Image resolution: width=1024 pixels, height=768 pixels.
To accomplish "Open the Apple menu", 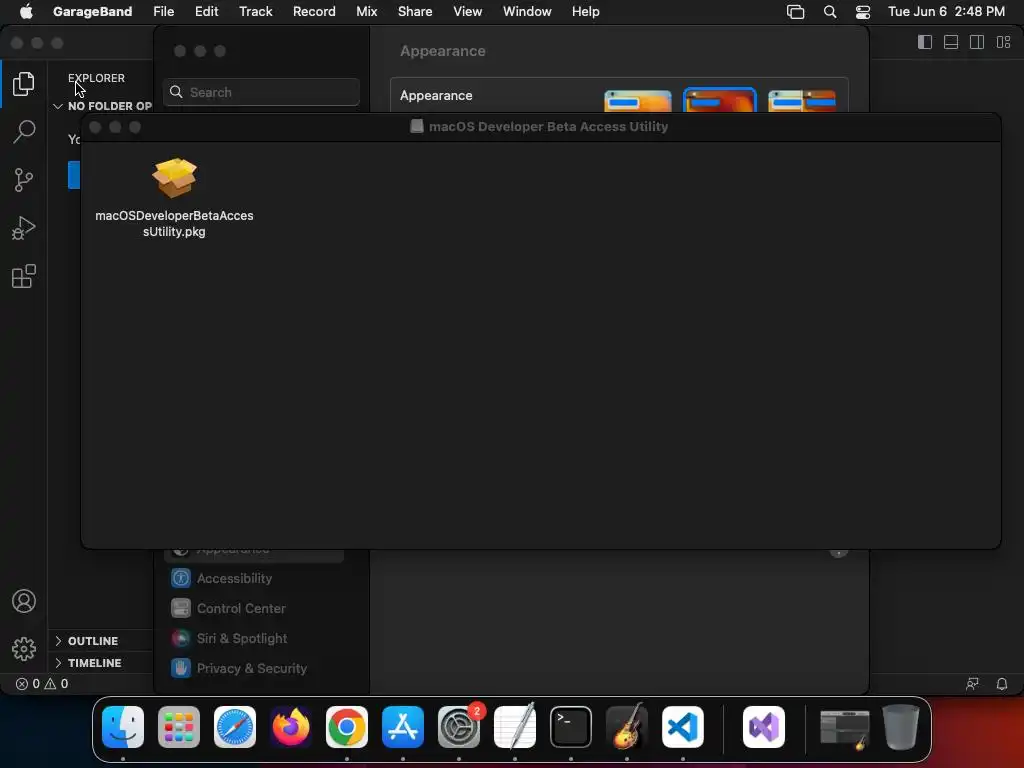I will pos(26,11).
